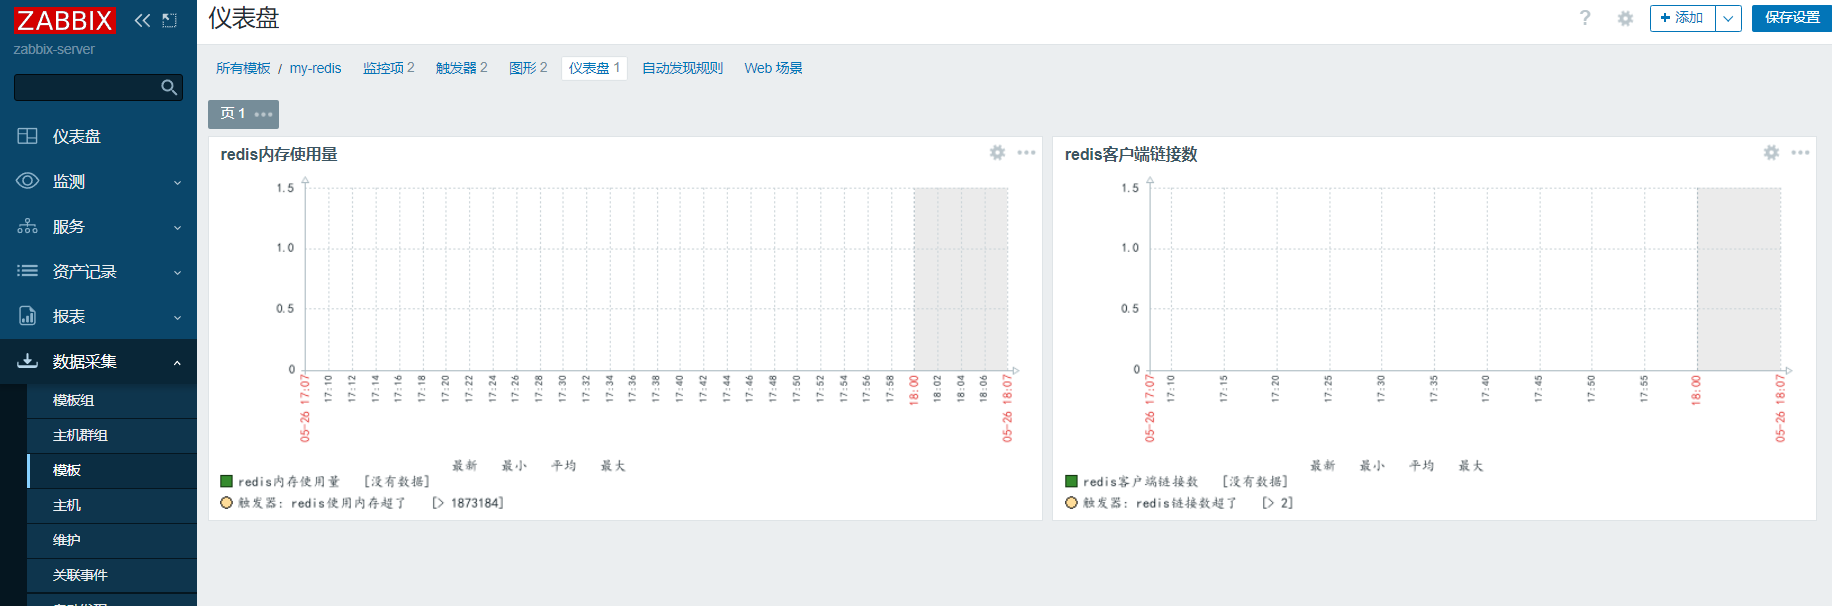
Task: Open 触发器 2 link
Action: [461, 68]
